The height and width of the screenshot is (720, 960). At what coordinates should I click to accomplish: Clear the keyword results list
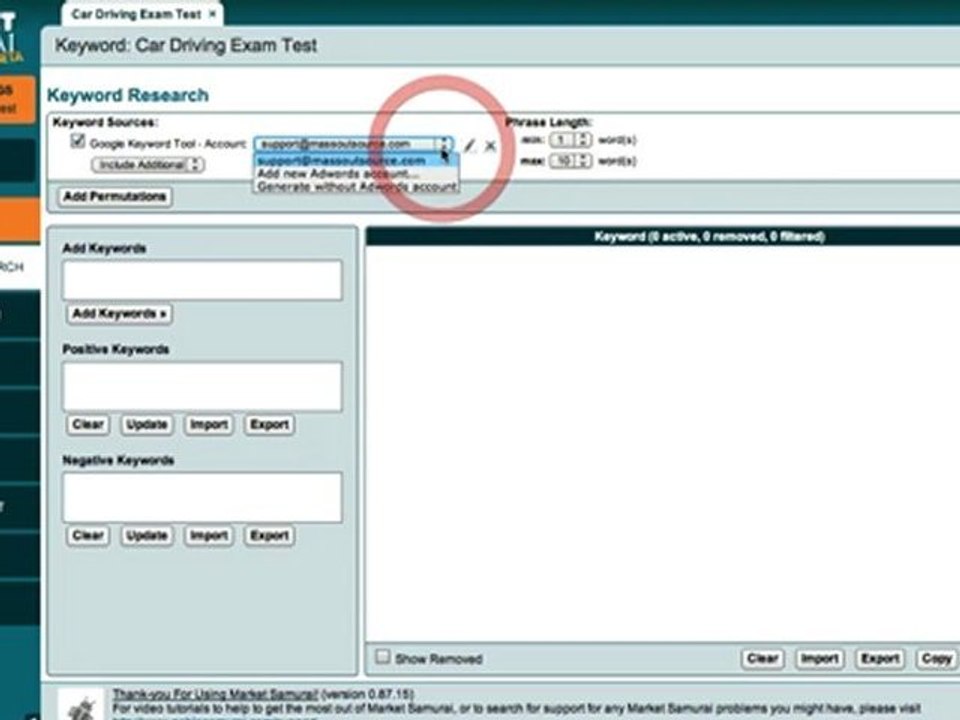(762, 659)
